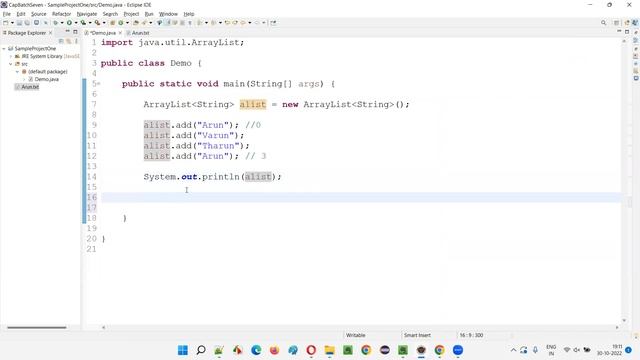
Task: Open the Run menu
Action: 149,14
